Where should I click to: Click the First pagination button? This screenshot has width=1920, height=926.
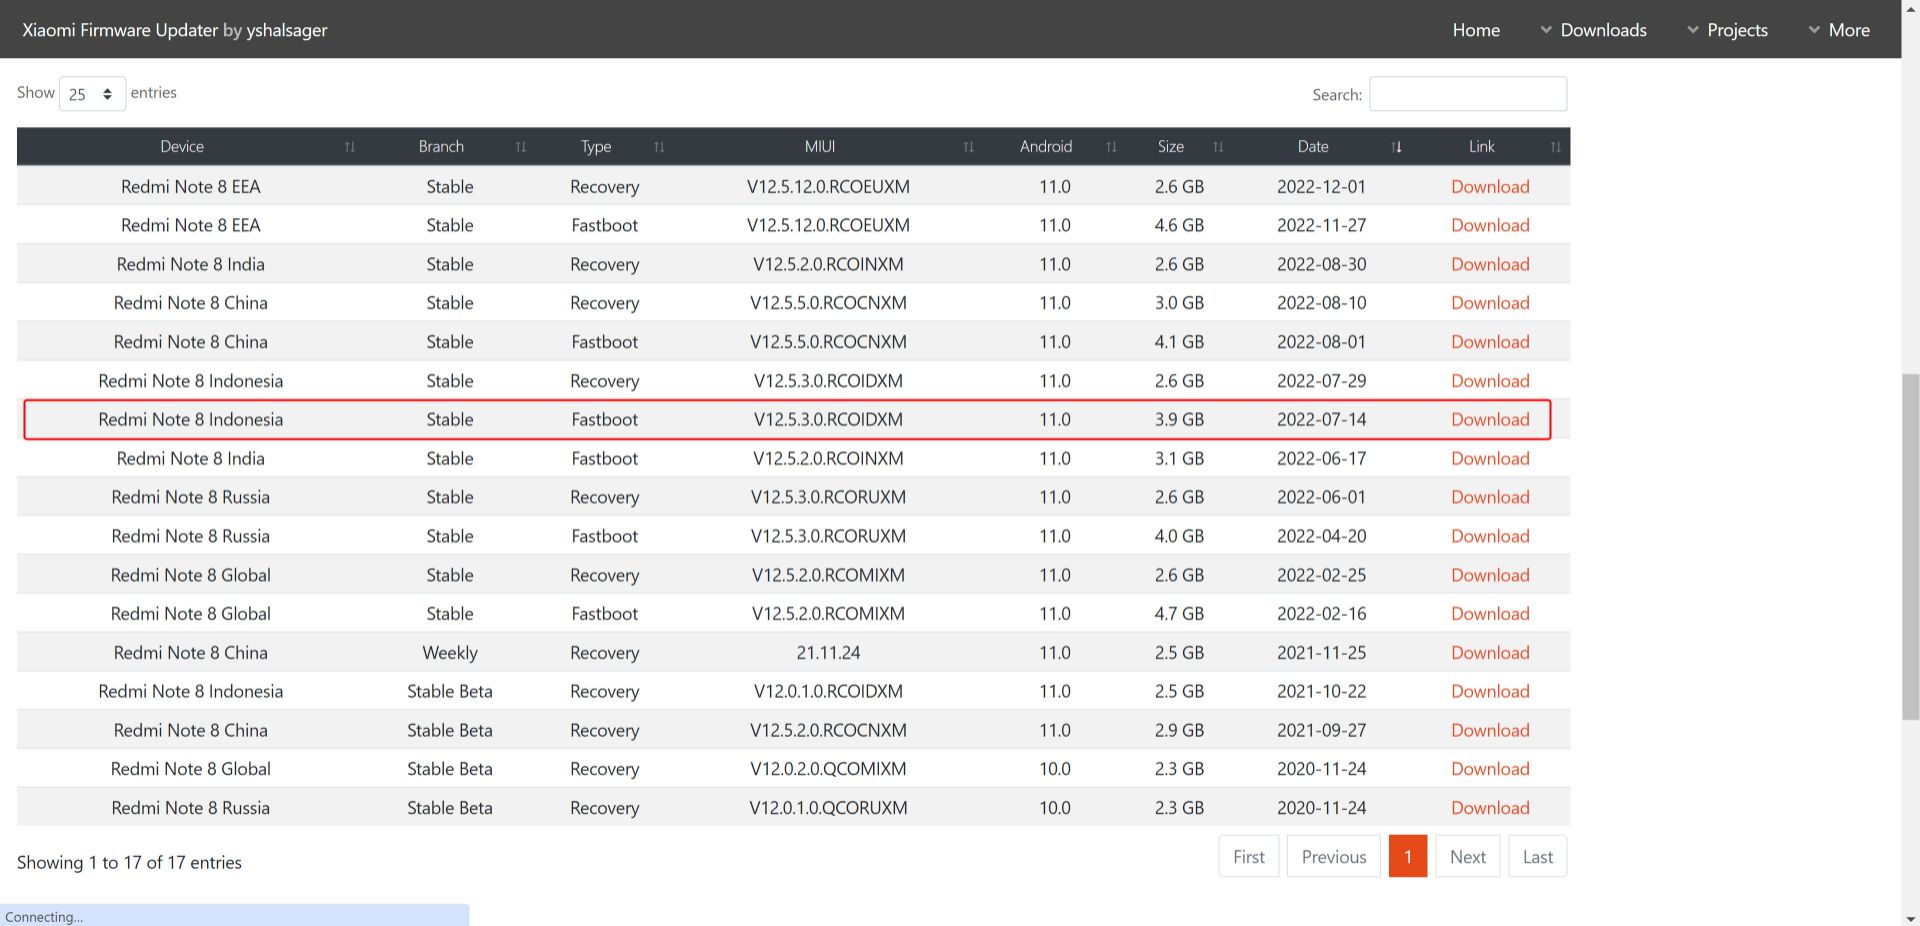(1249, 857)
